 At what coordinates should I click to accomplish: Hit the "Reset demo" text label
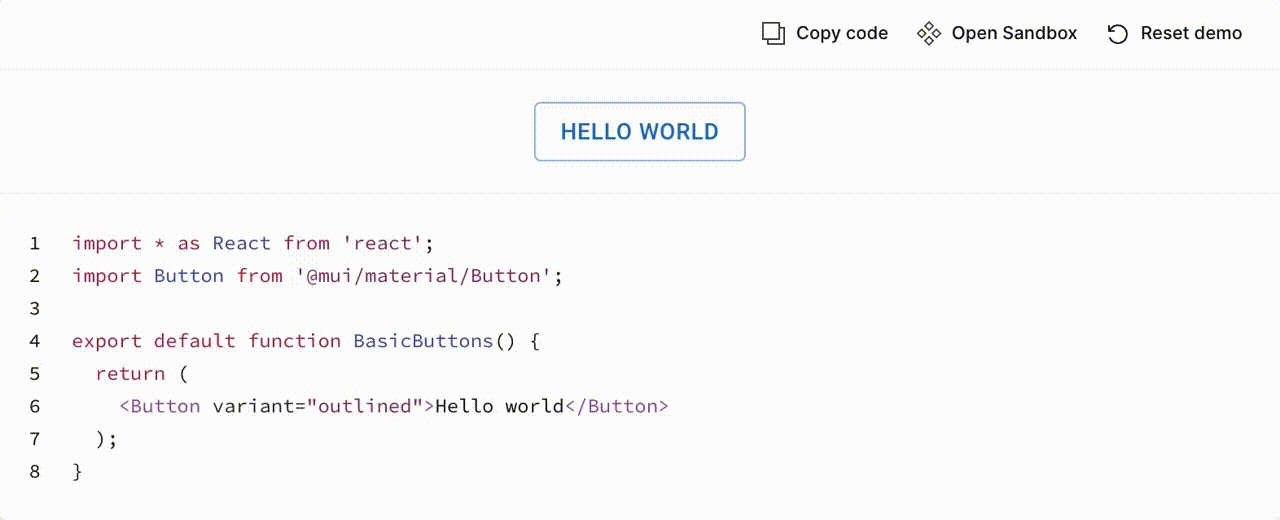click(1191, 33)
